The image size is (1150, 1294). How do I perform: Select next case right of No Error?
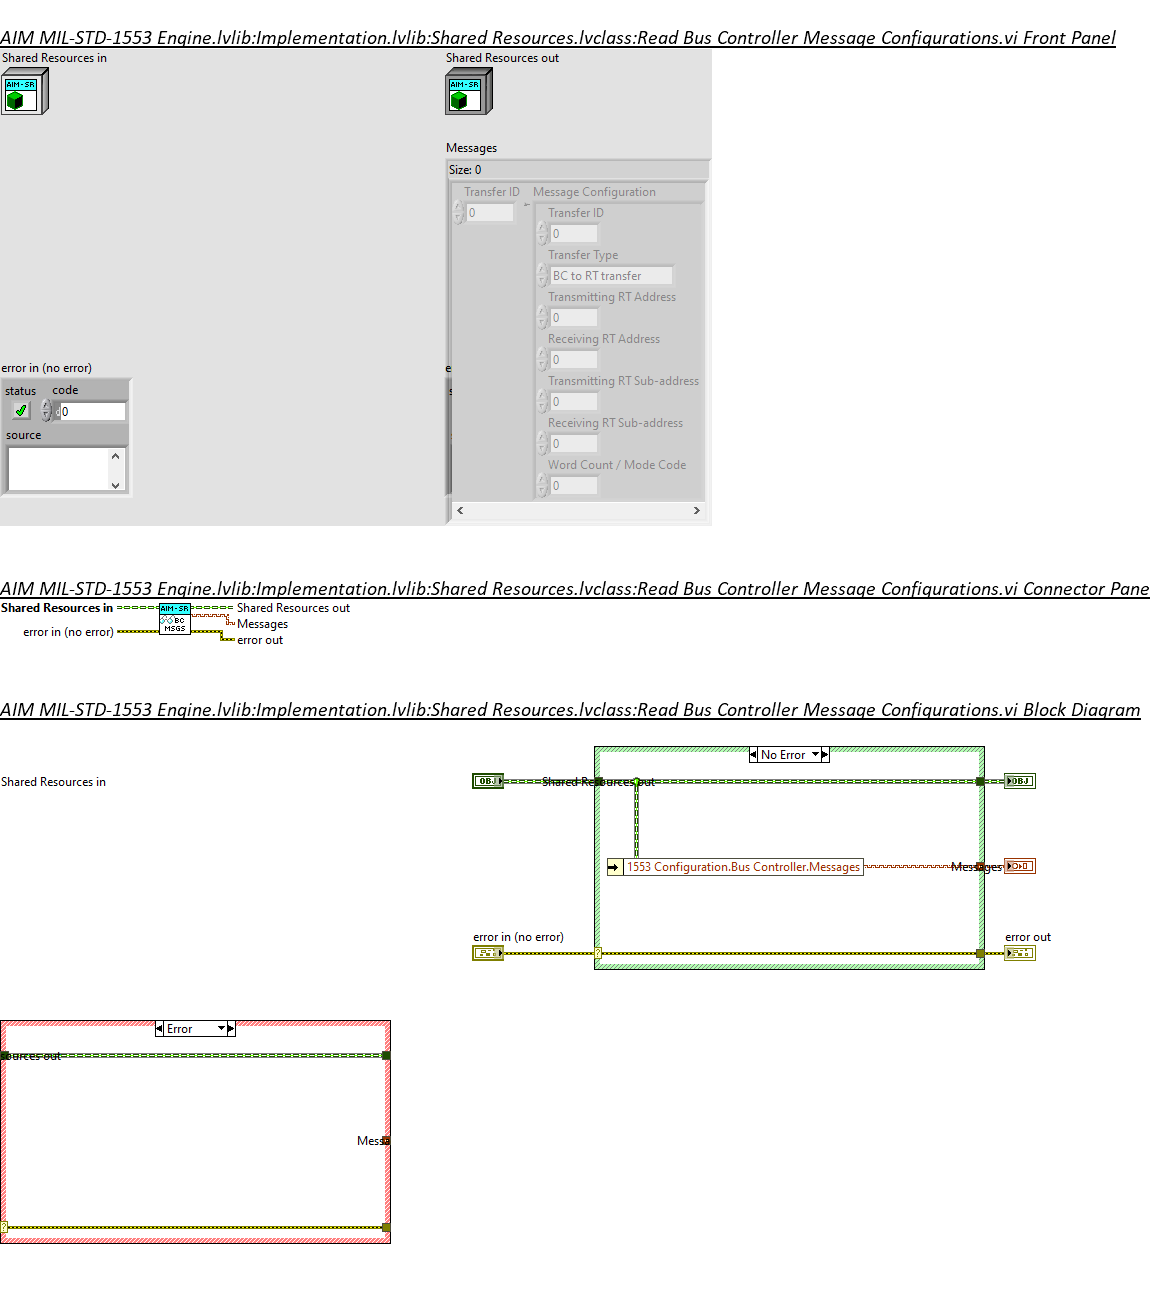click(x=825, y=755)
